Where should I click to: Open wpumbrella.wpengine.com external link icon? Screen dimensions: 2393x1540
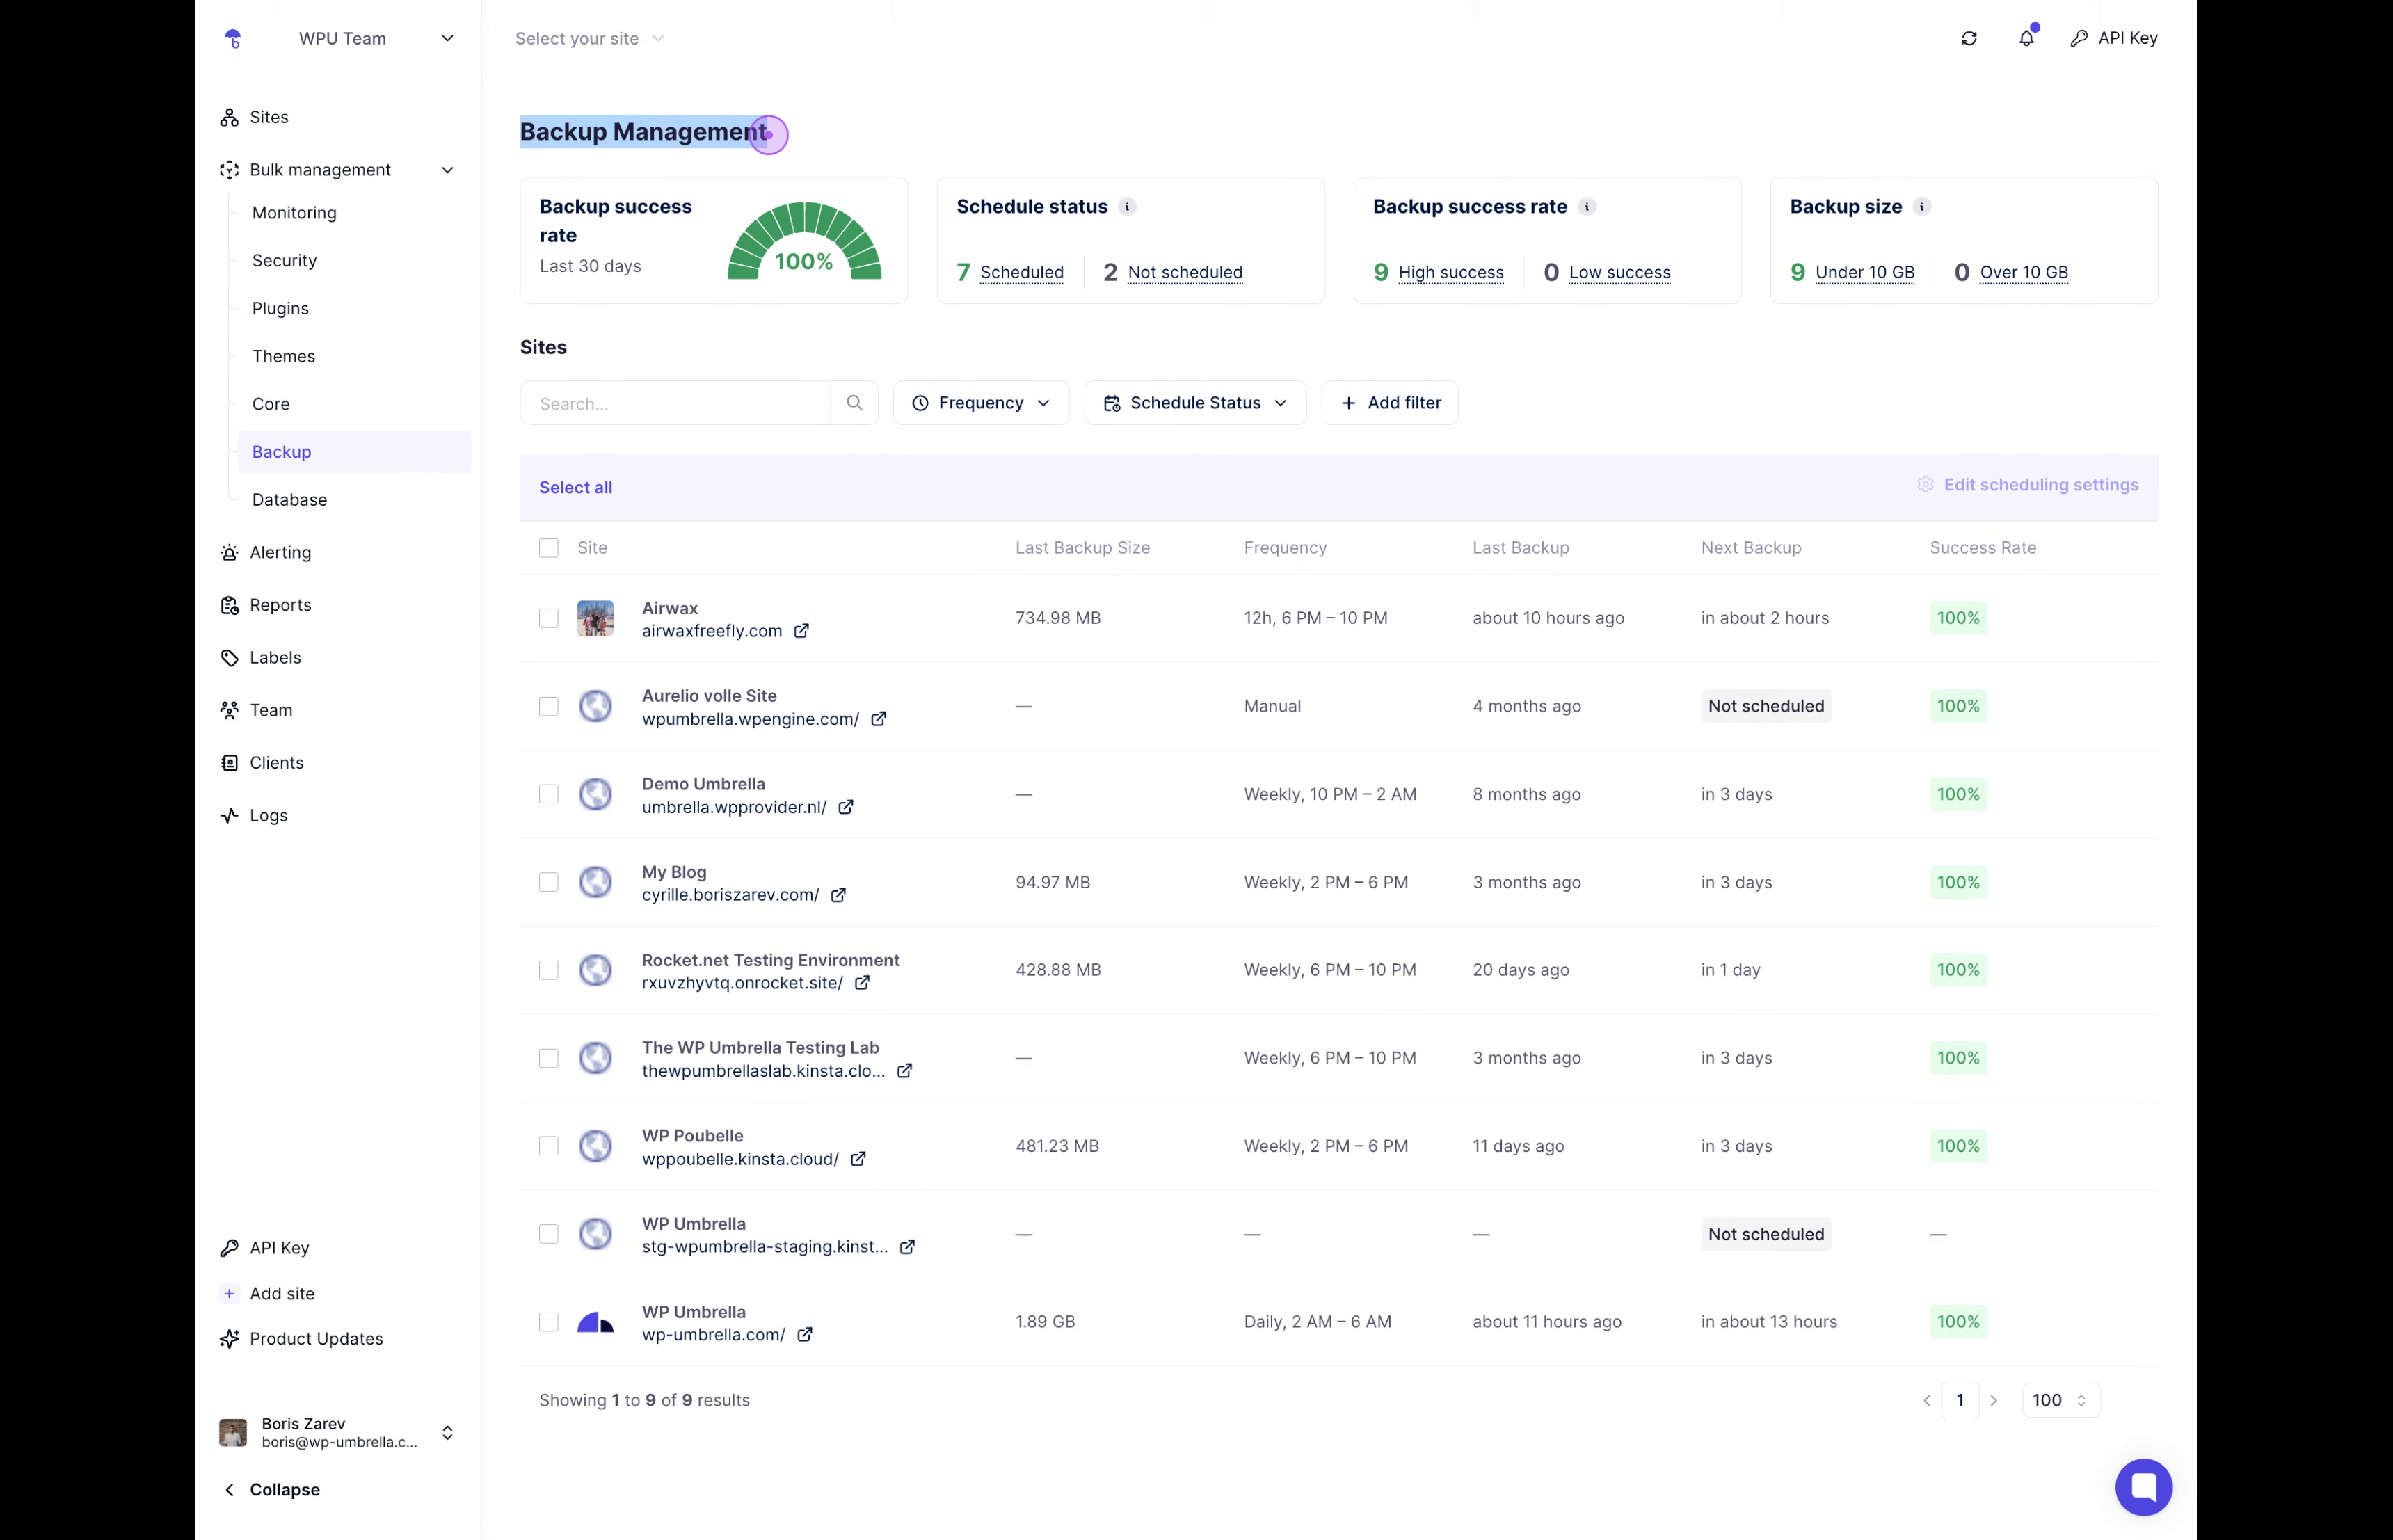point(878,719)
